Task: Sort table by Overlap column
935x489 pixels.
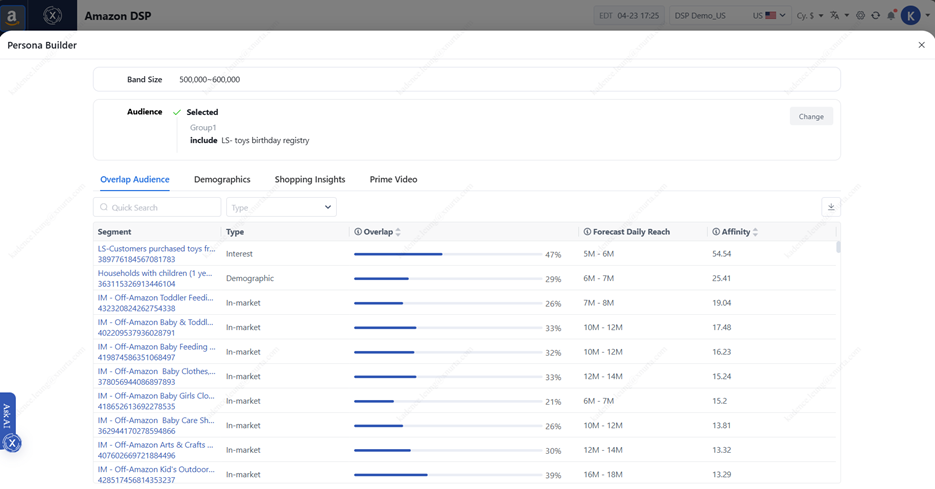Action: [398, 232]
